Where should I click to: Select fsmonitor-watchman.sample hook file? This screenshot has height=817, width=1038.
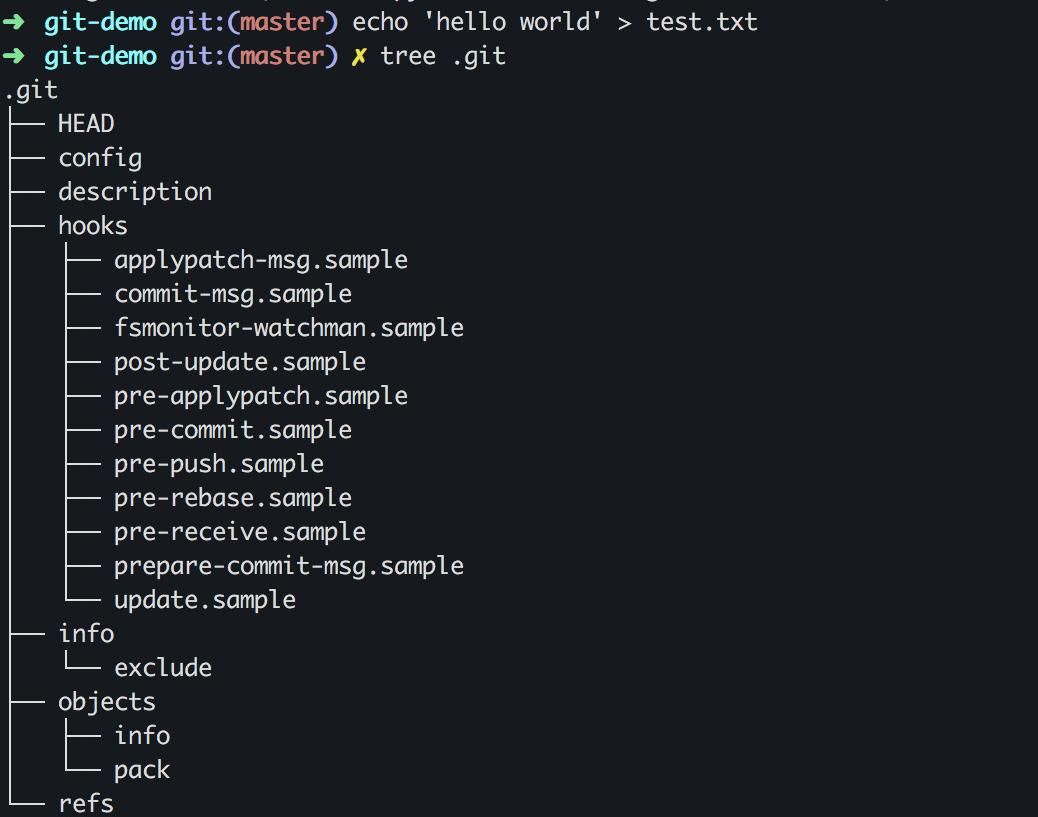coord(289,328)
